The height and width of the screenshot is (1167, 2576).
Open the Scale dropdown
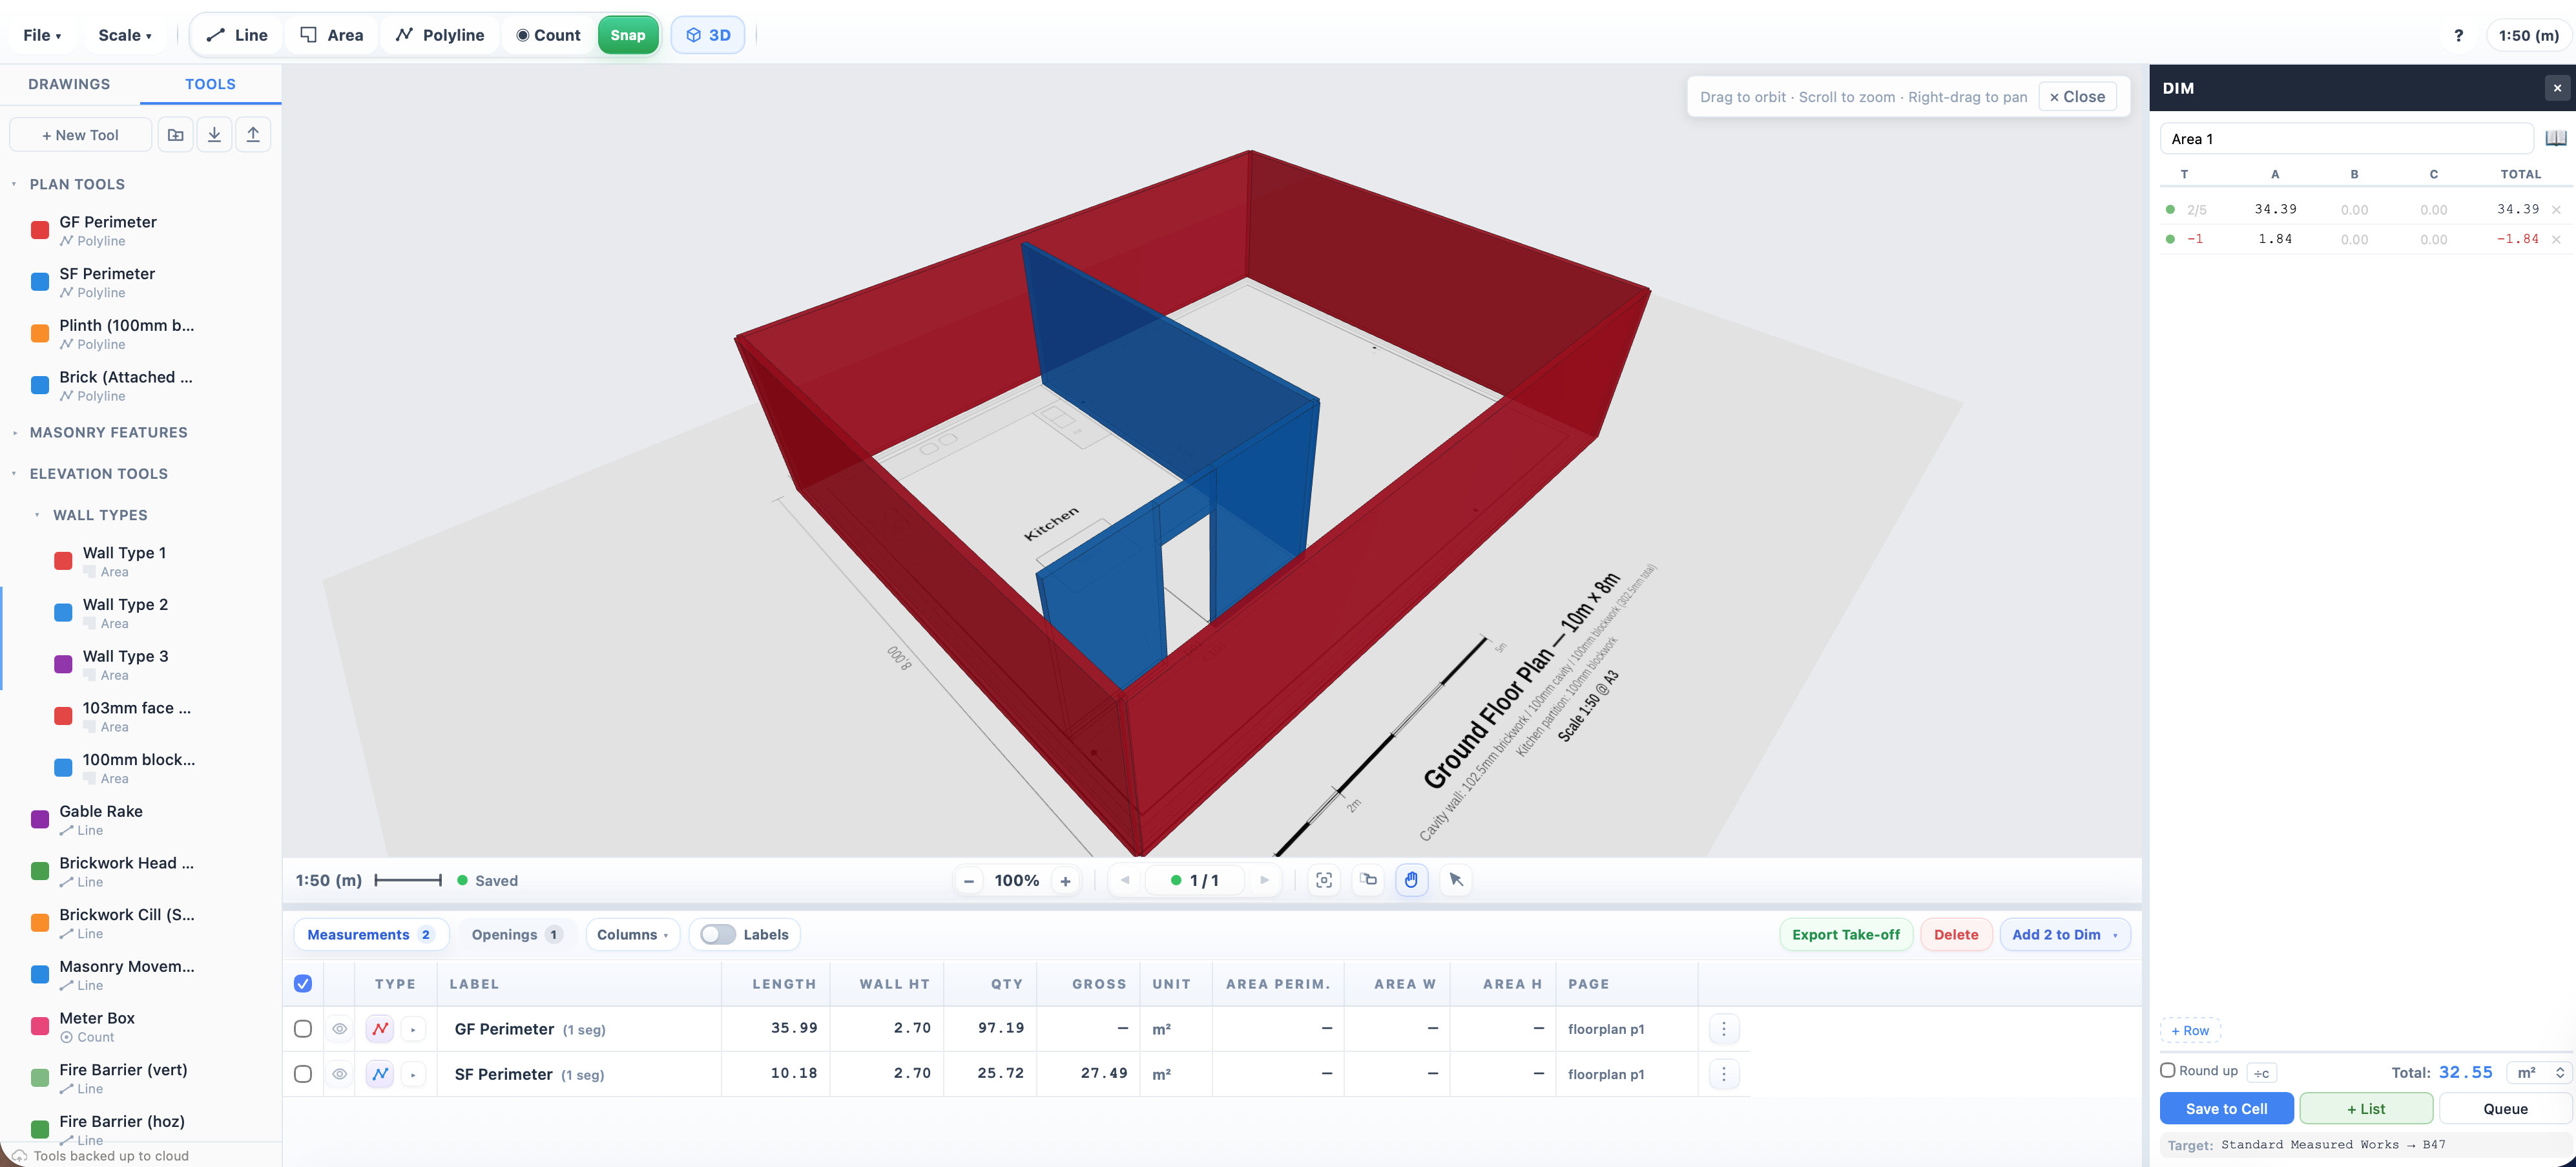point(124,34)
